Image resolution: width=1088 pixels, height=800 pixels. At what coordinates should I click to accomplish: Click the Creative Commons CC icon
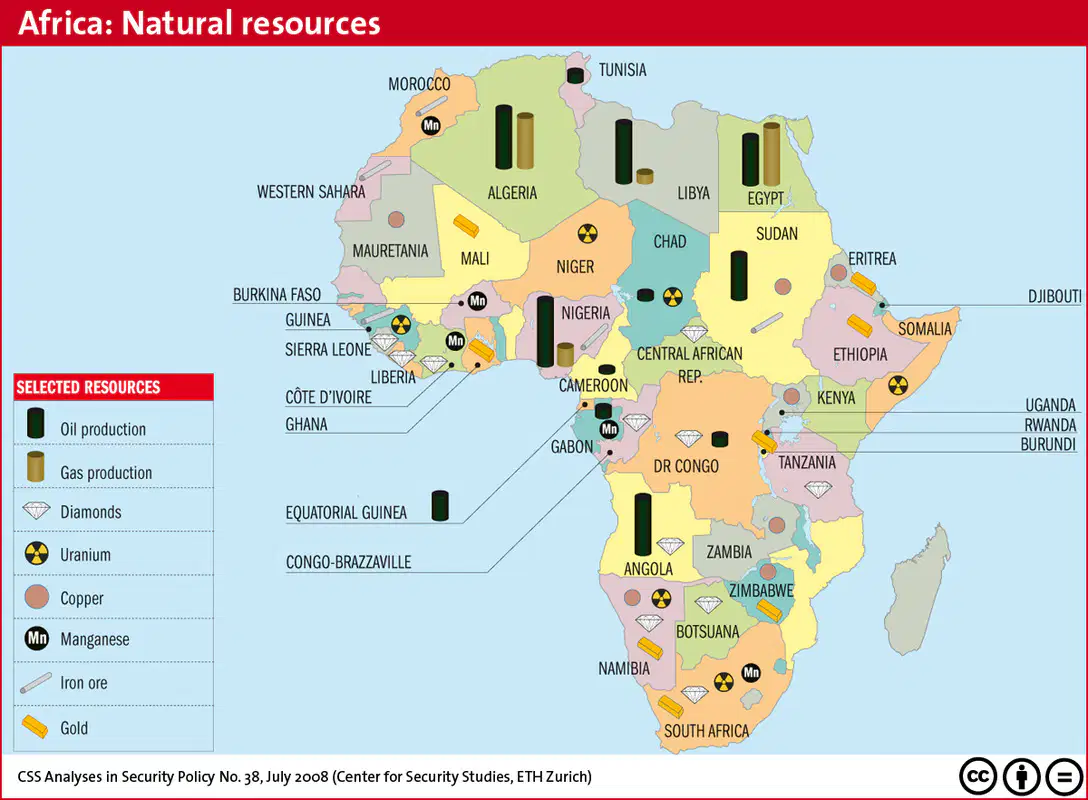tap(978, 776)
